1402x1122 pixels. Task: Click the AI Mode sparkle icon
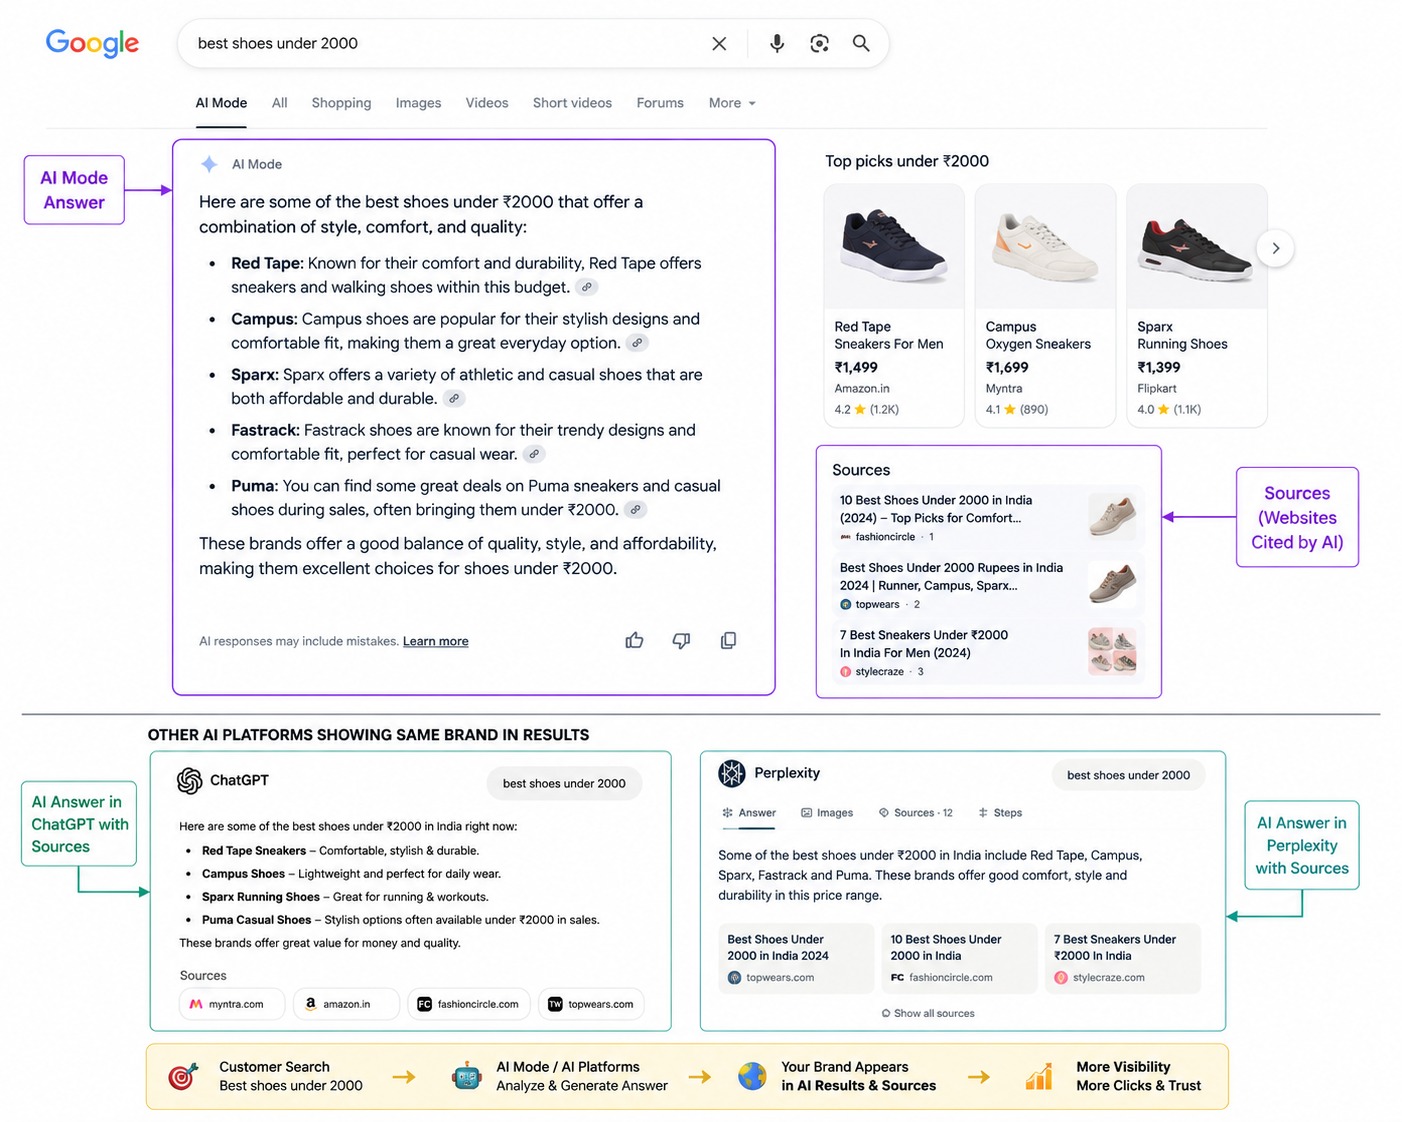tap(209, 164)
